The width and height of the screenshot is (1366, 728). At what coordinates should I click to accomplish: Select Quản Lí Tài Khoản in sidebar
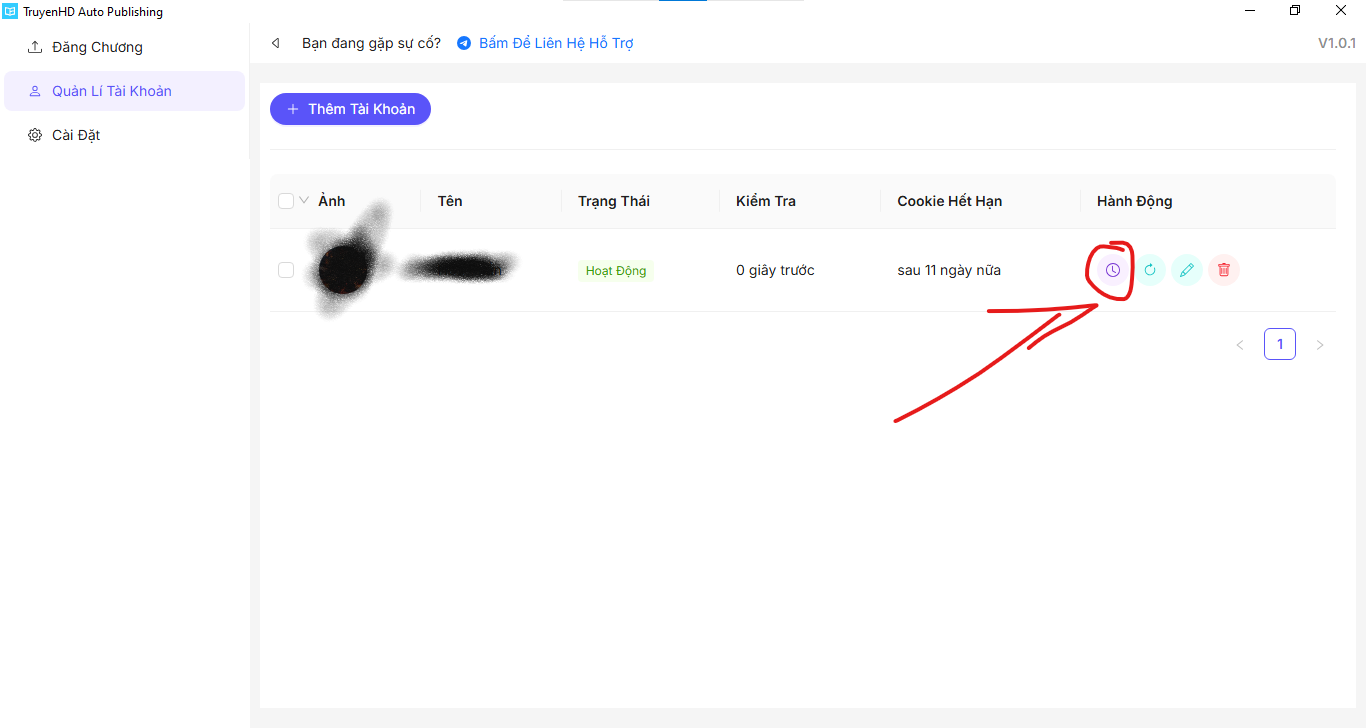pos(111,91)
